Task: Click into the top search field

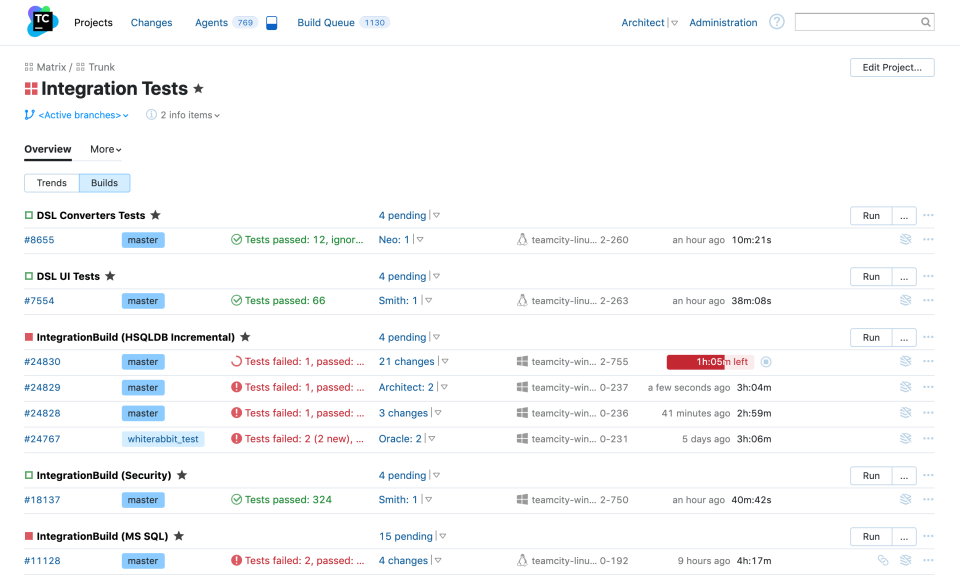Action: pos(858,22)
